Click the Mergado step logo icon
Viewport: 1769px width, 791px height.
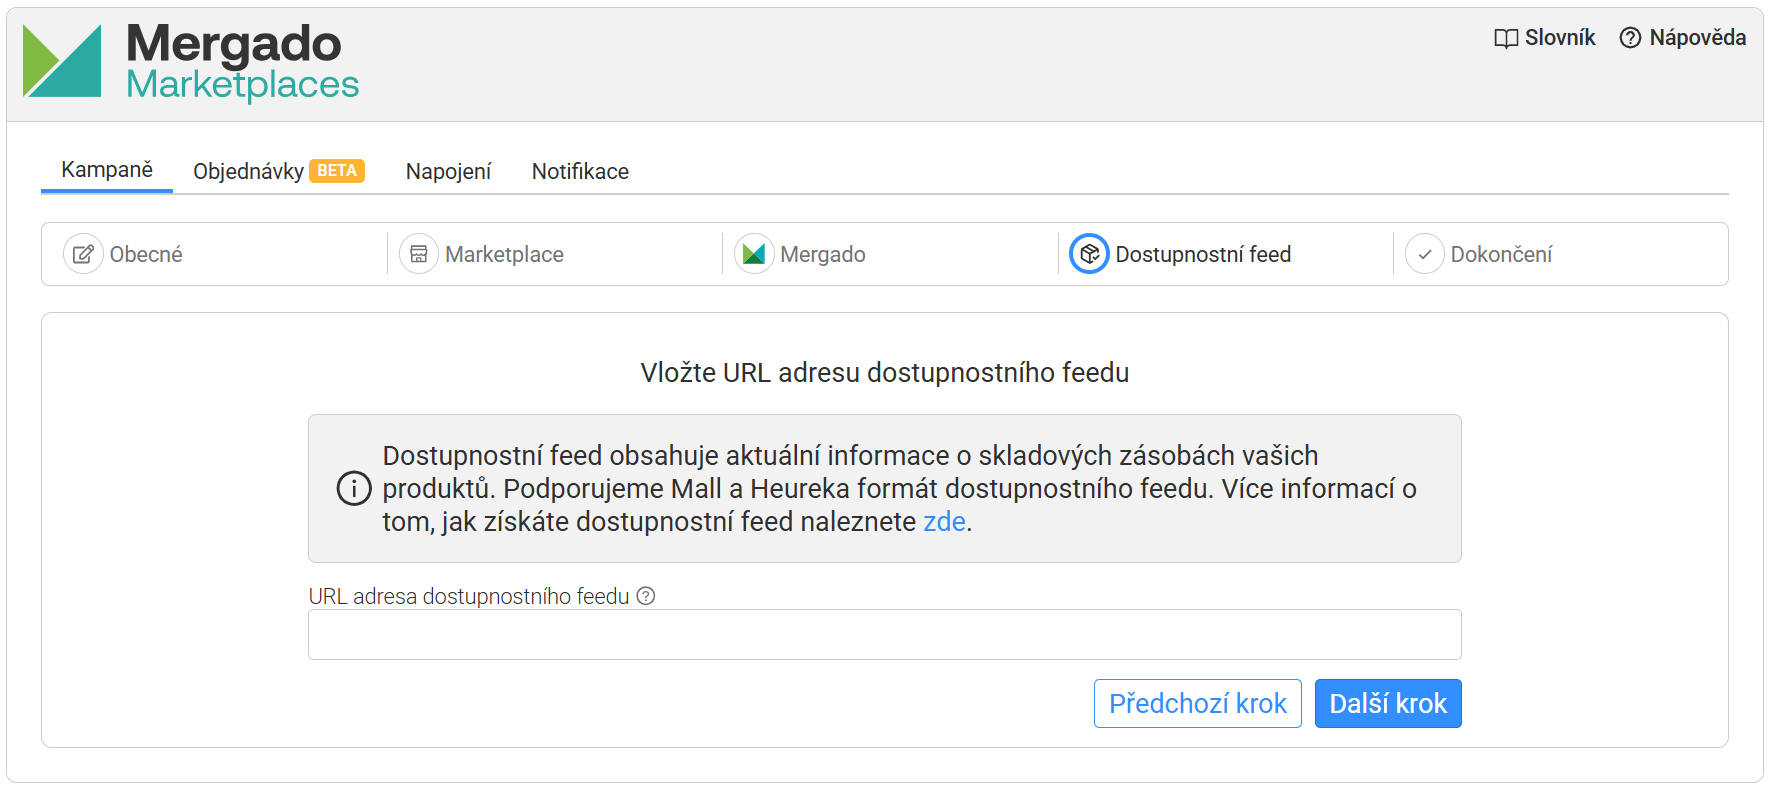coord(754,254)
